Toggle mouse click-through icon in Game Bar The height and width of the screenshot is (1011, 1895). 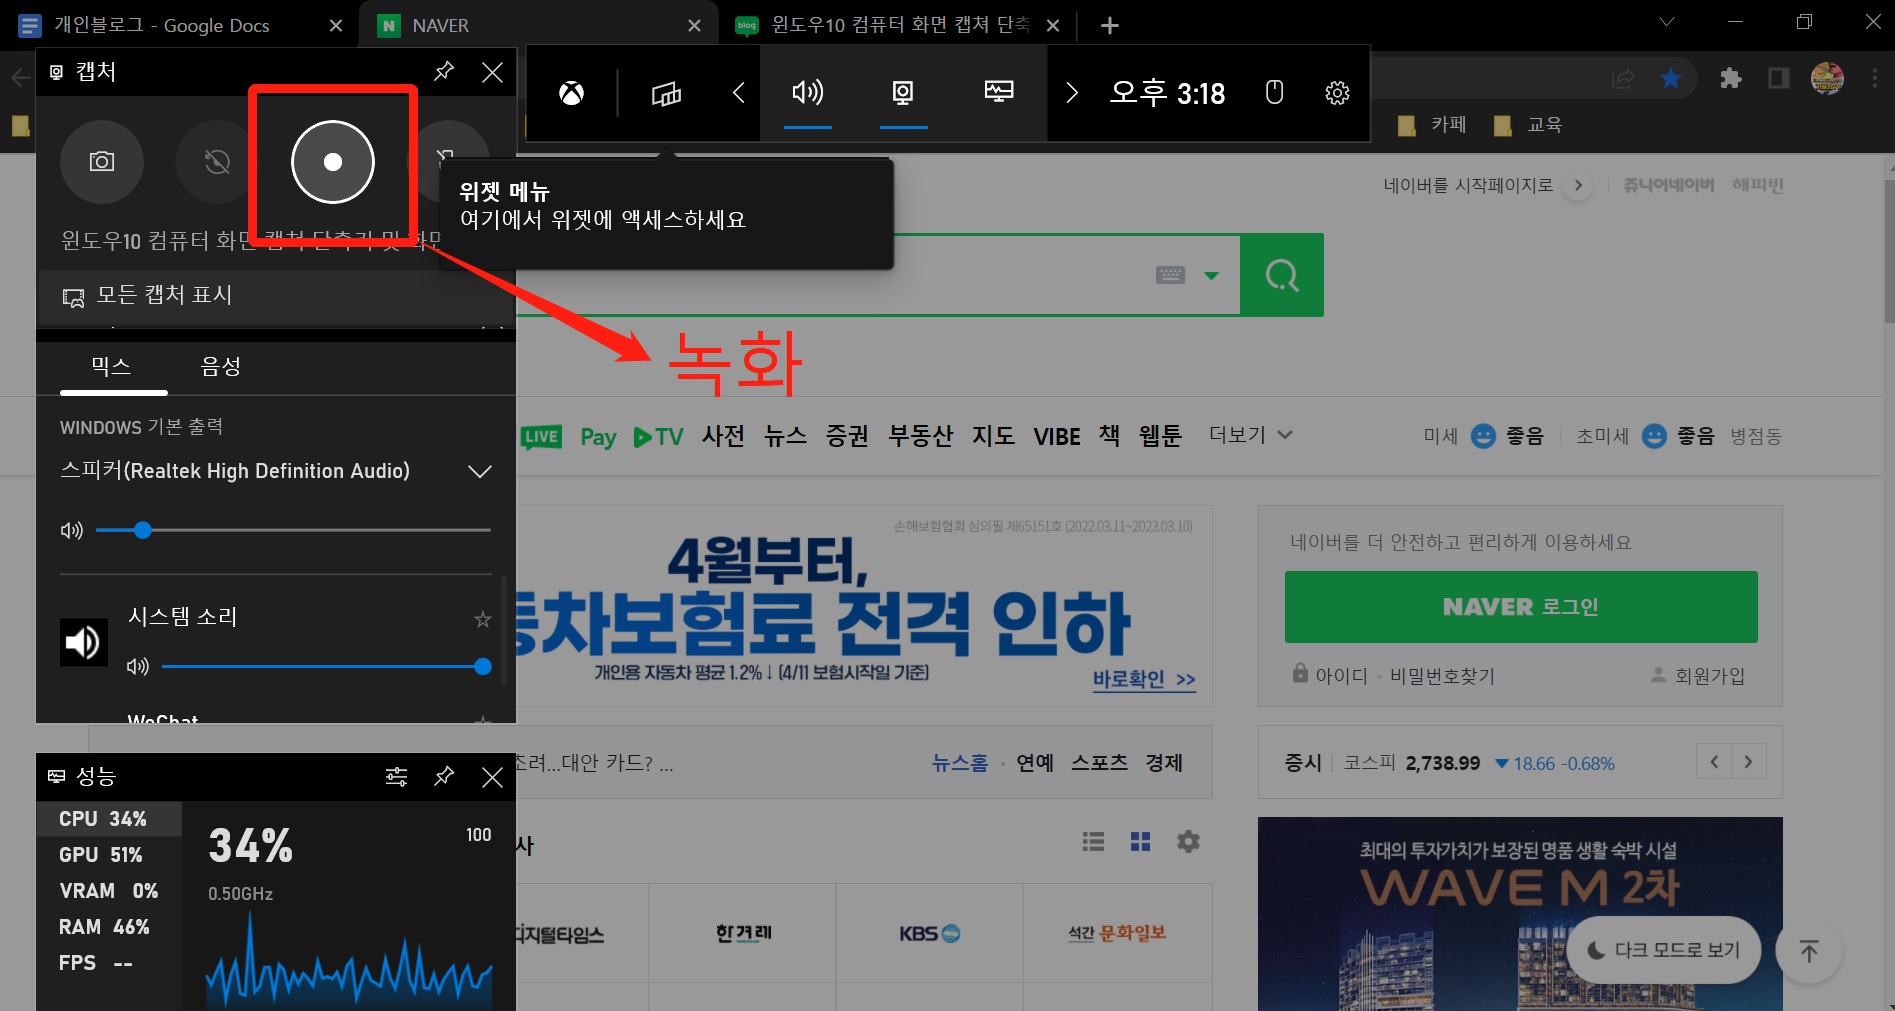click(1274, 93)
